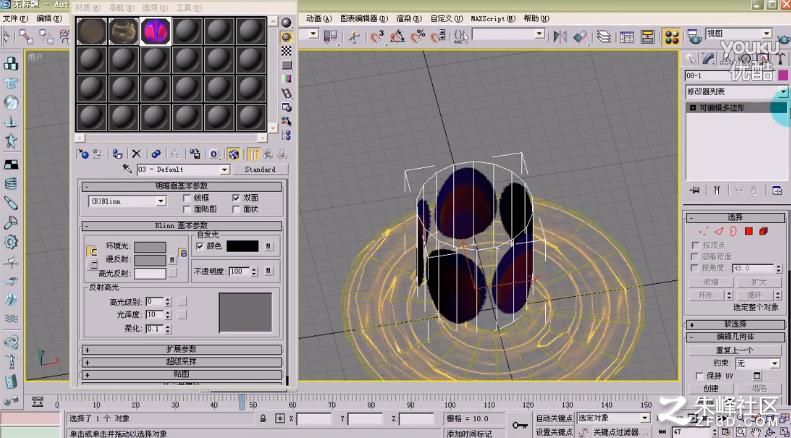Click Material Effects Channel icon

(214, 154)
